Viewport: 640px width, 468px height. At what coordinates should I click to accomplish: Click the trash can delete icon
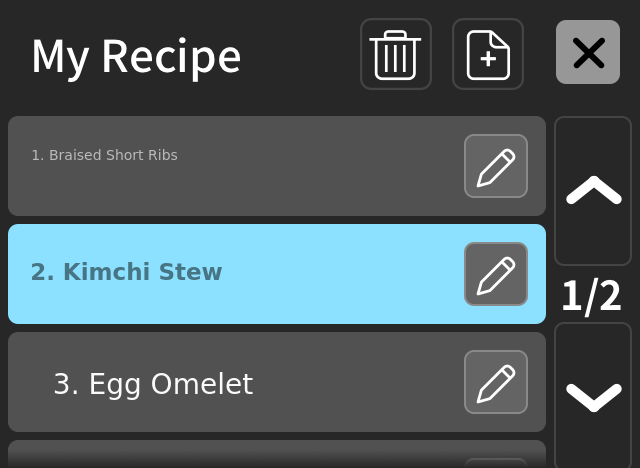(x=396, y=54)
